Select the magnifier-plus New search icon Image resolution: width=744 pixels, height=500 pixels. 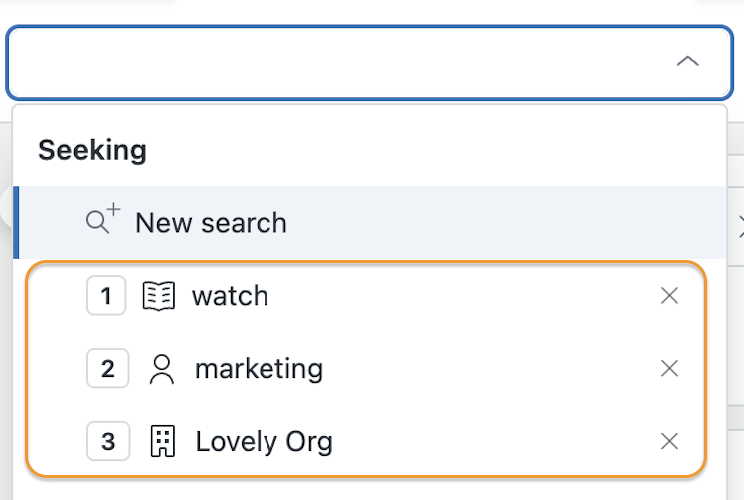102,219
